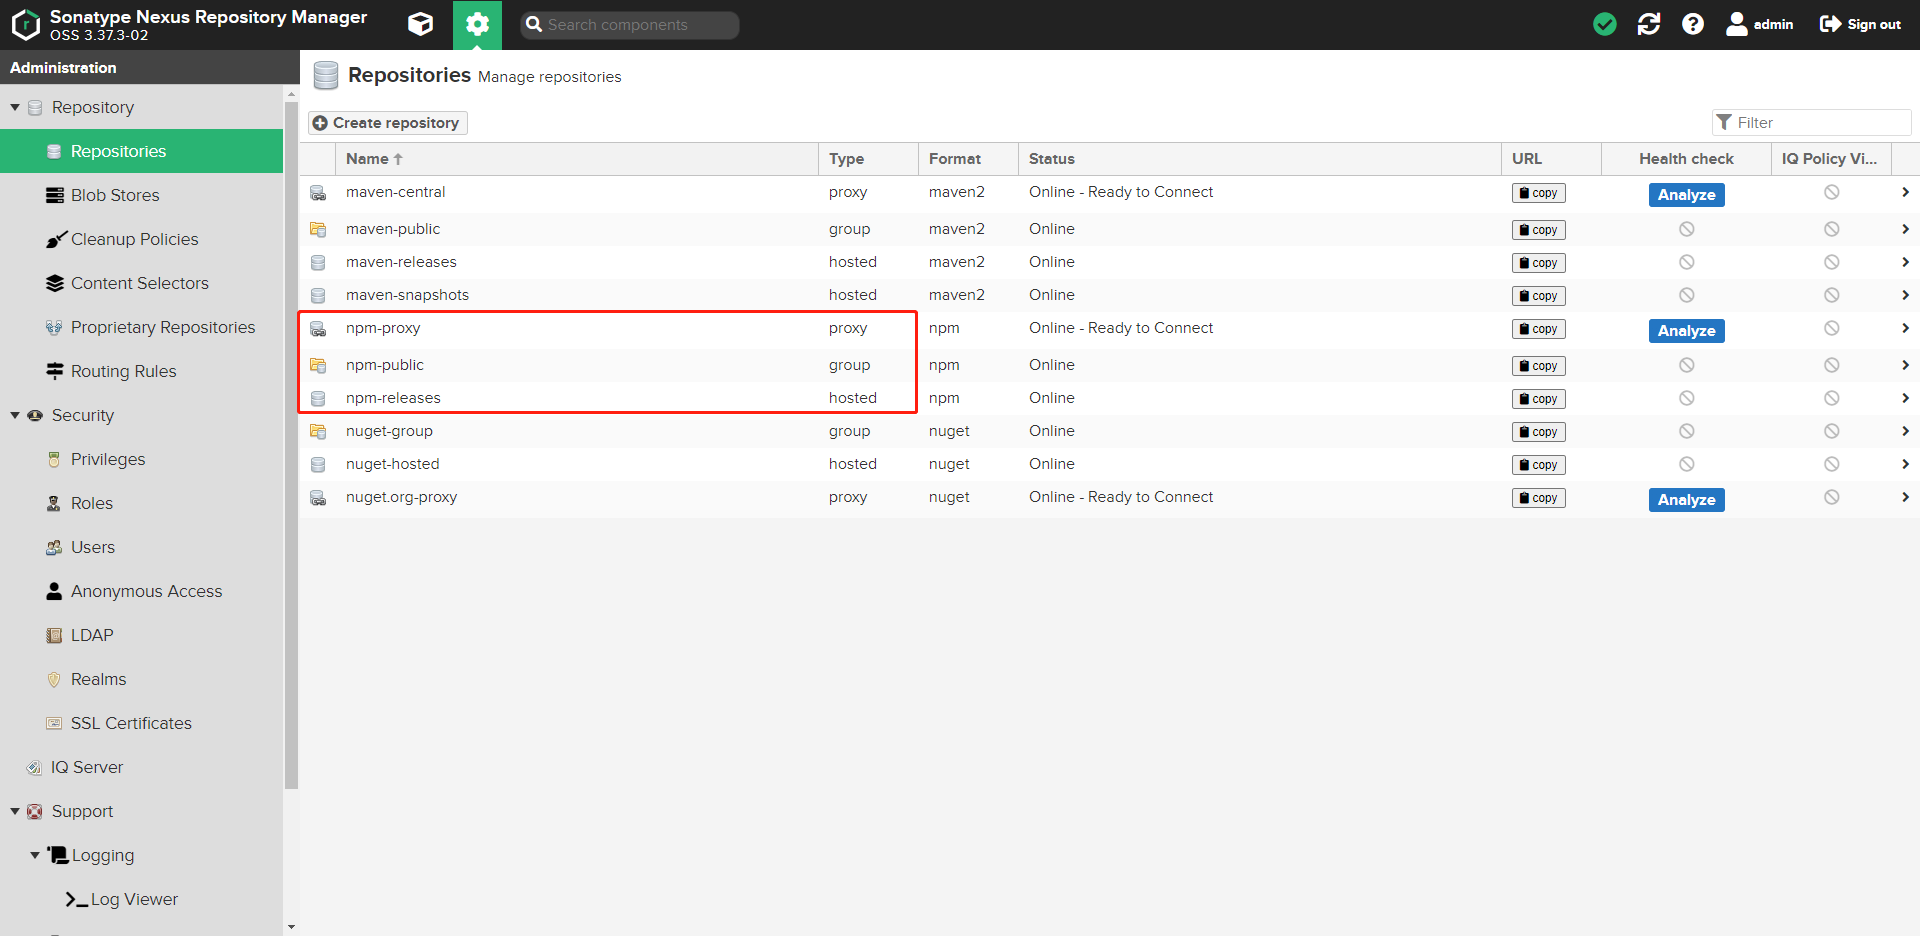The image size is (1920, 936).
Task: Collapse the Repository tree section
Action: tap(15, 107)
